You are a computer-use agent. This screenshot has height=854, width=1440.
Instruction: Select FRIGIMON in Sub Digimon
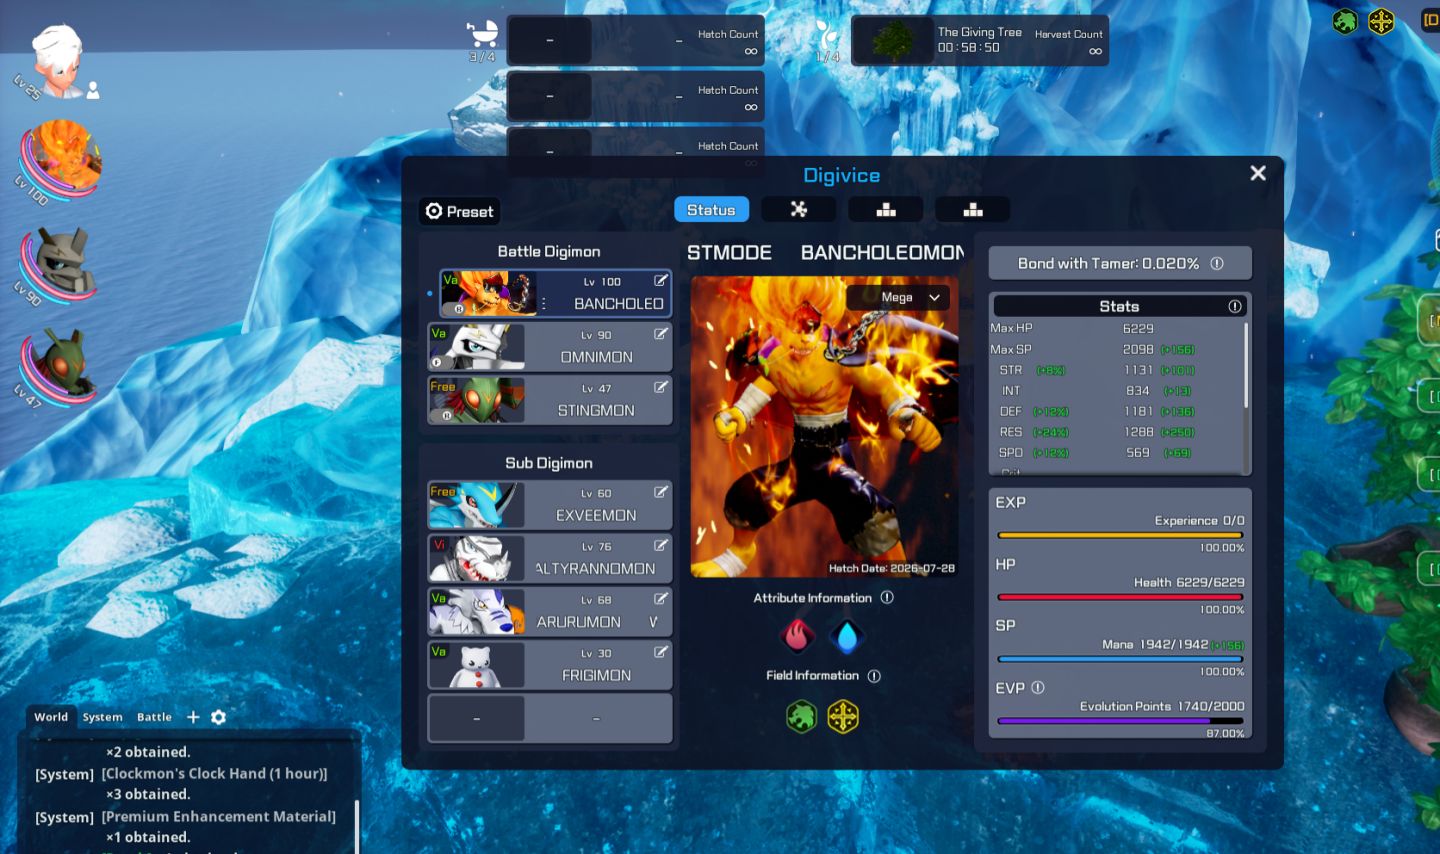[550, 665]
